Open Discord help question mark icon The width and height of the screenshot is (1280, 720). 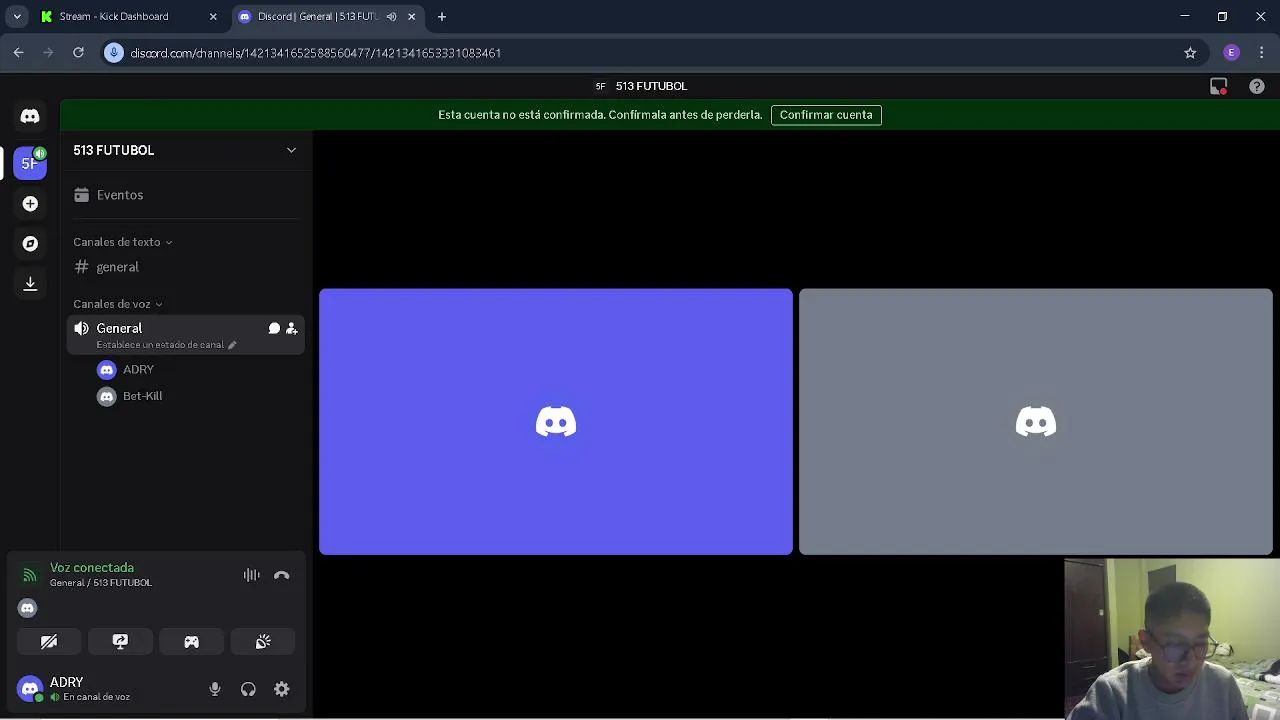tap(1257, 87)
